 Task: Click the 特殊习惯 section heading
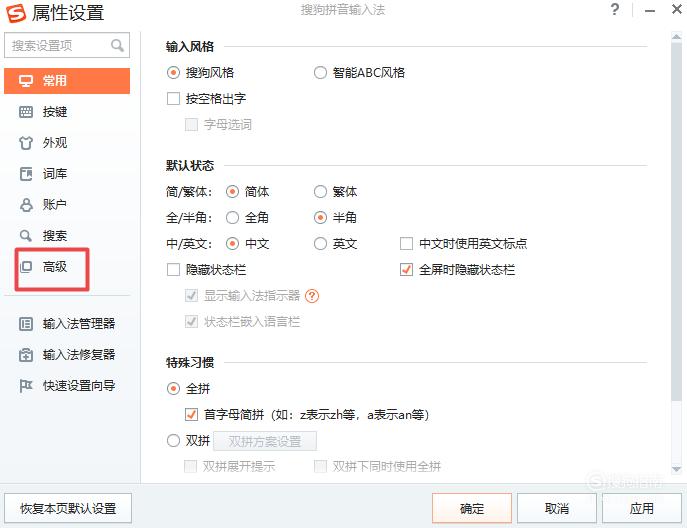tap(190, 363)
